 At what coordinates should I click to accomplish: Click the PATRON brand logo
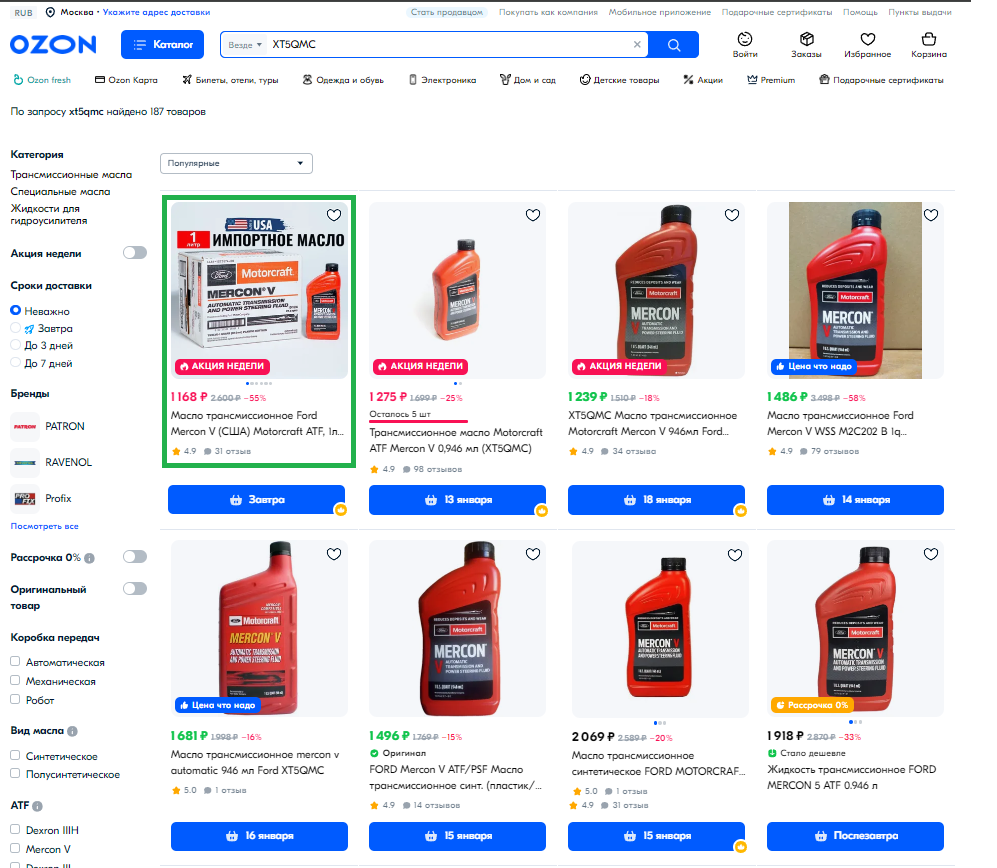[25, 427]
